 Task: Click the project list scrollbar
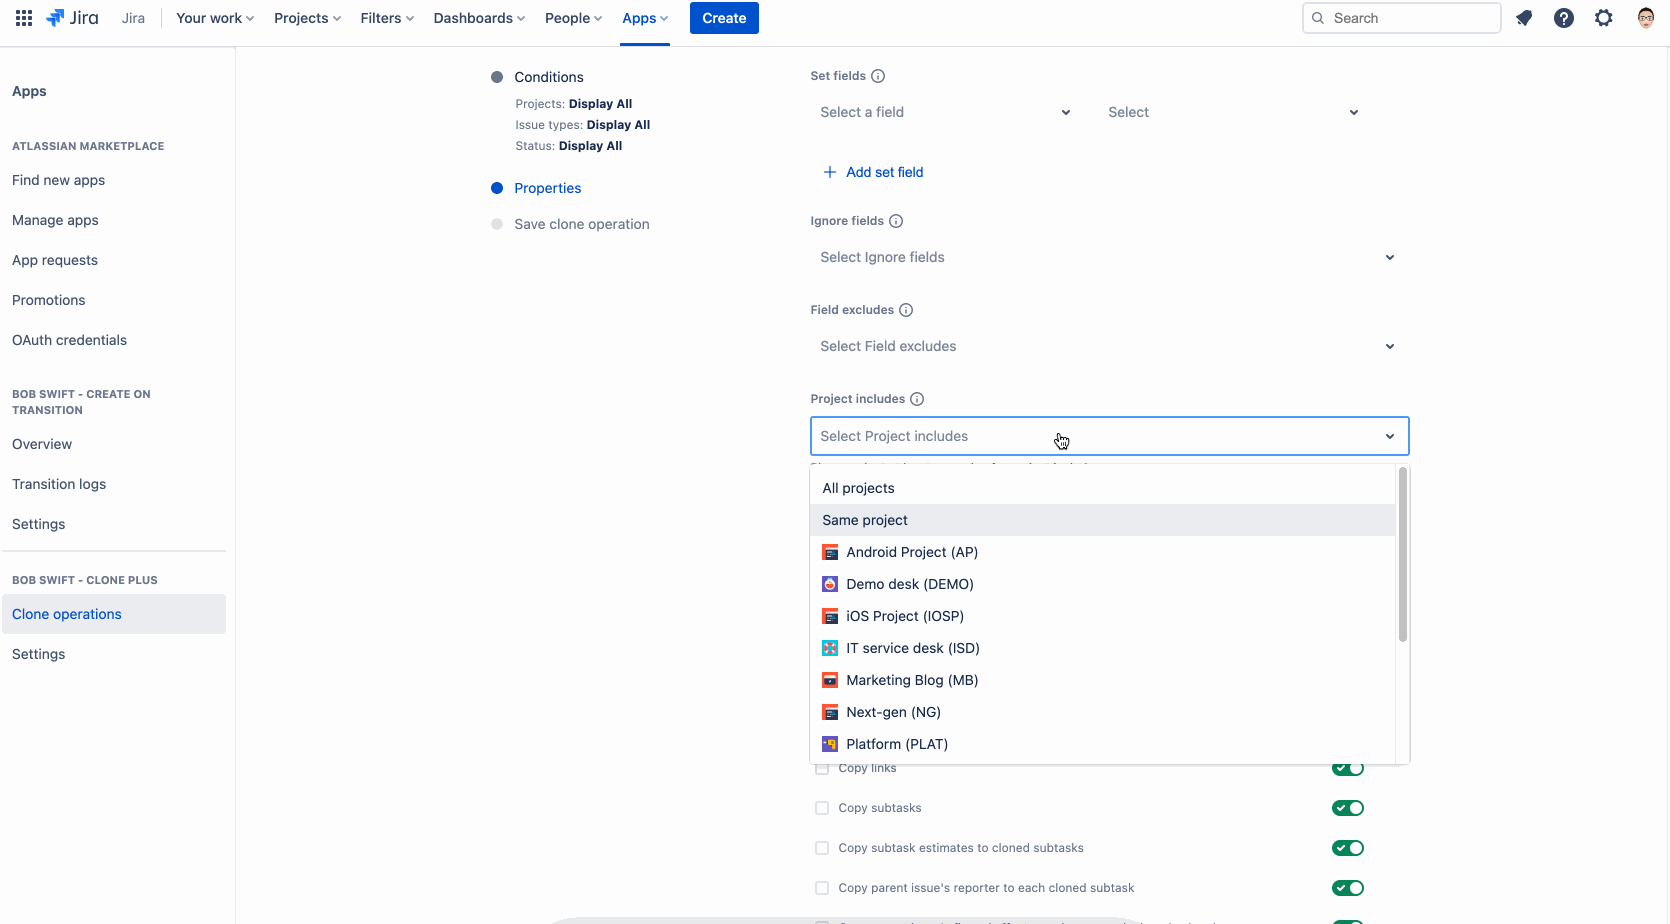1403,555
